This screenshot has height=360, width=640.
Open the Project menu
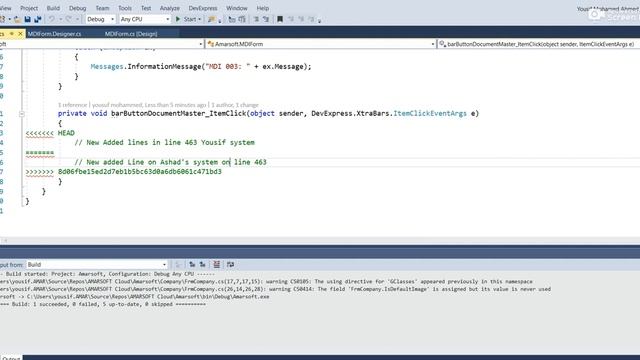(x=29, y=8)
